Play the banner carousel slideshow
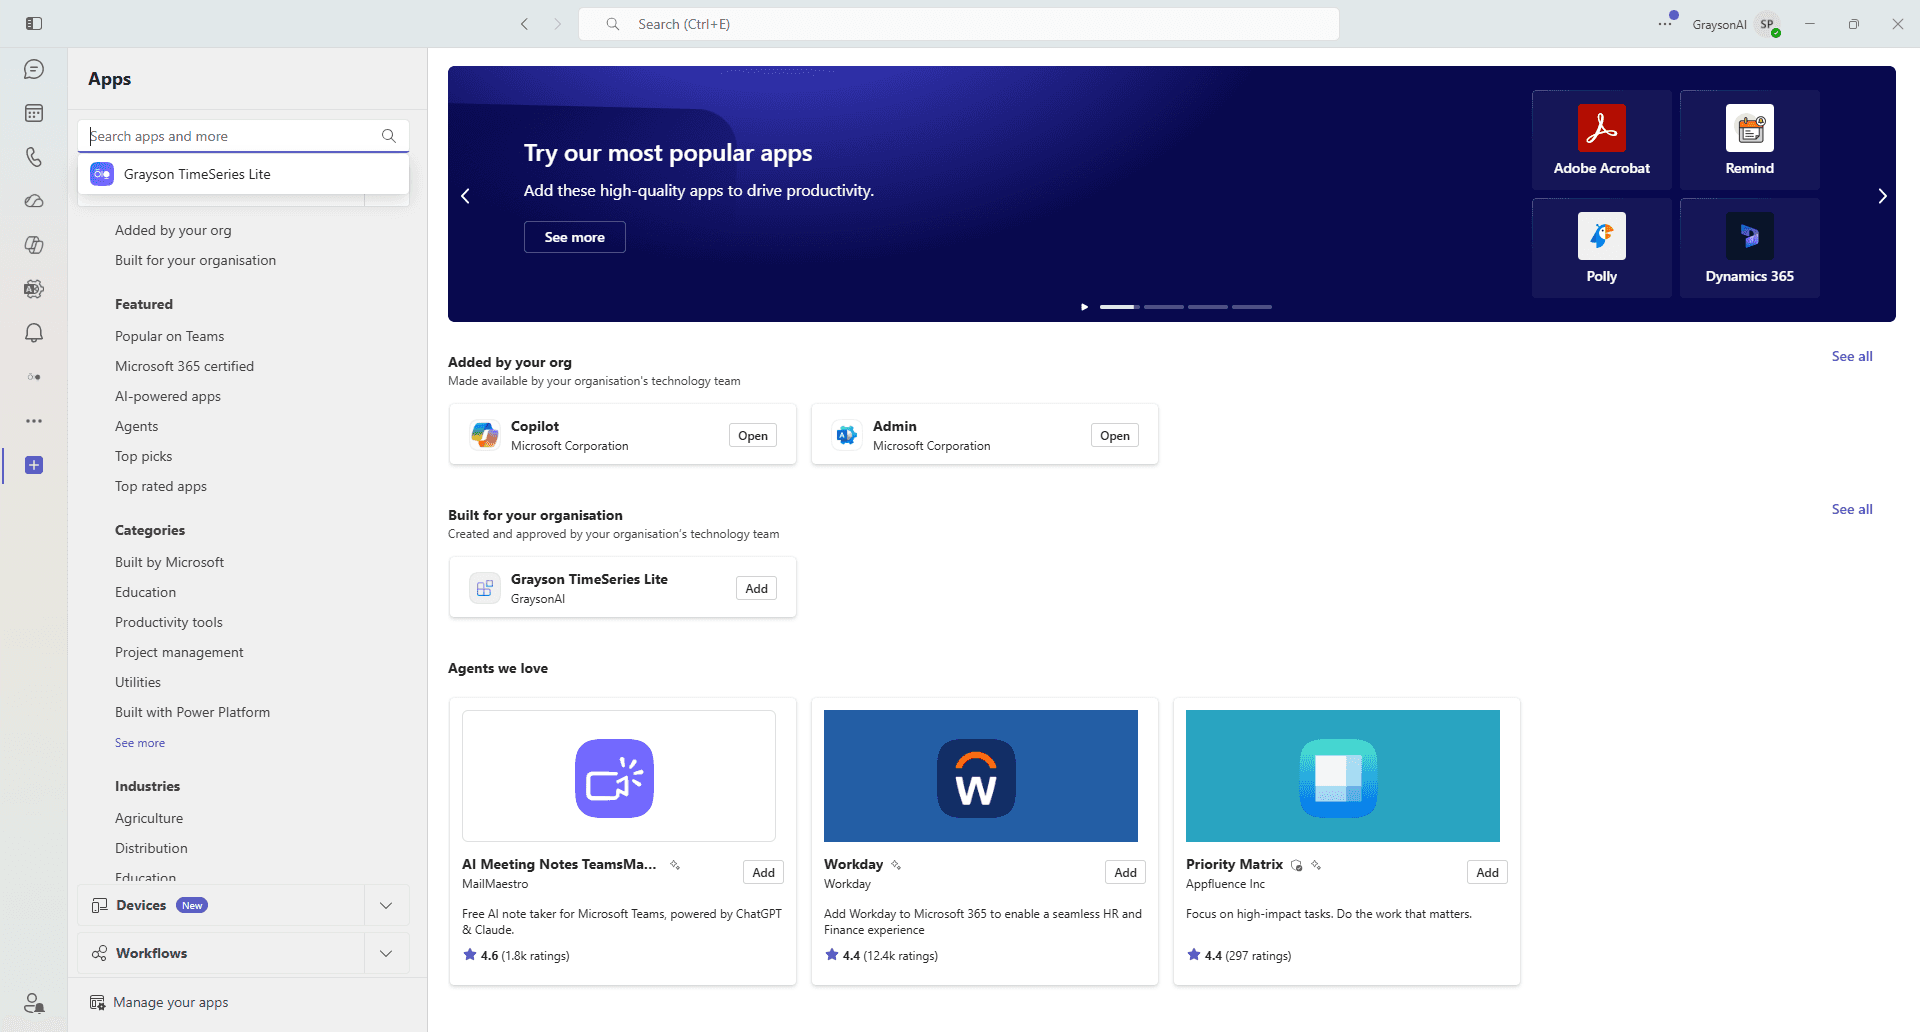The width and height of the screenshot is (1920, 1032). [x=1084, y=307]
